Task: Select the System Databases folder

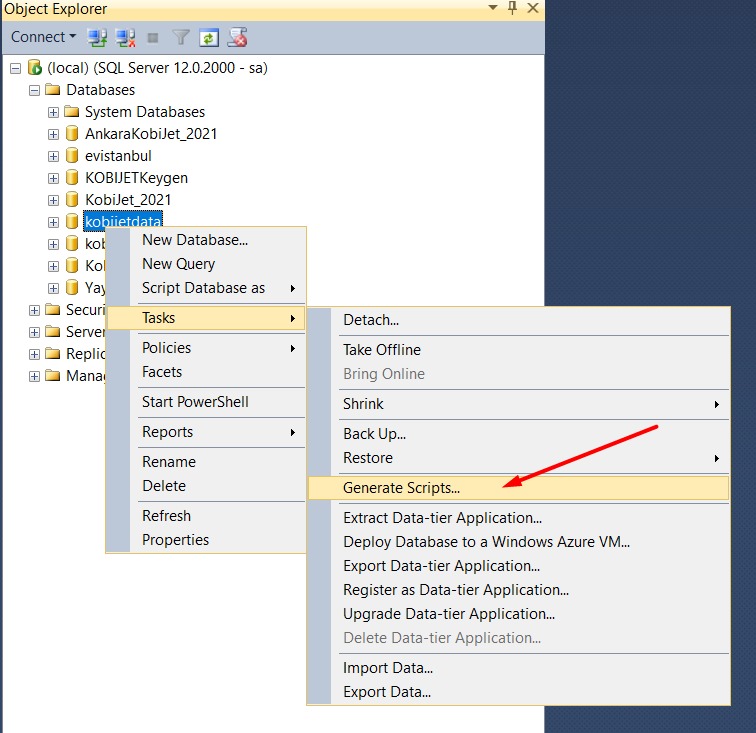Action: [145, 112]
